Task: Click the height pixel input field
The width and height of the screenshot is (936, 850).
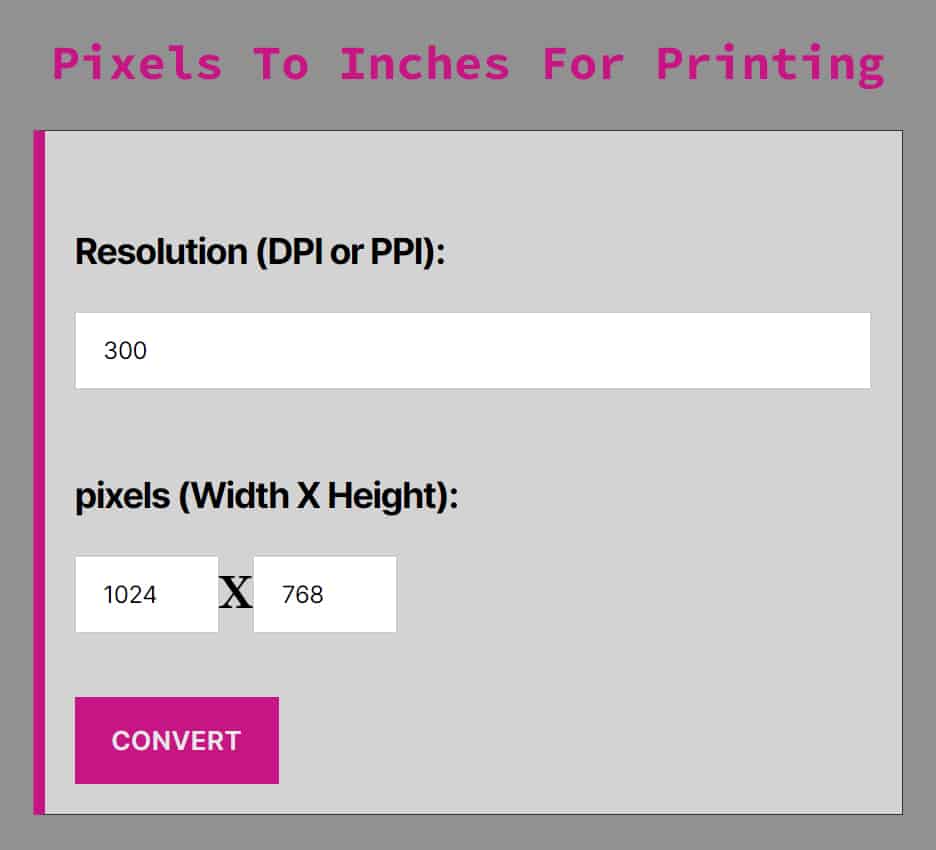Action: [x=324, y=594]
